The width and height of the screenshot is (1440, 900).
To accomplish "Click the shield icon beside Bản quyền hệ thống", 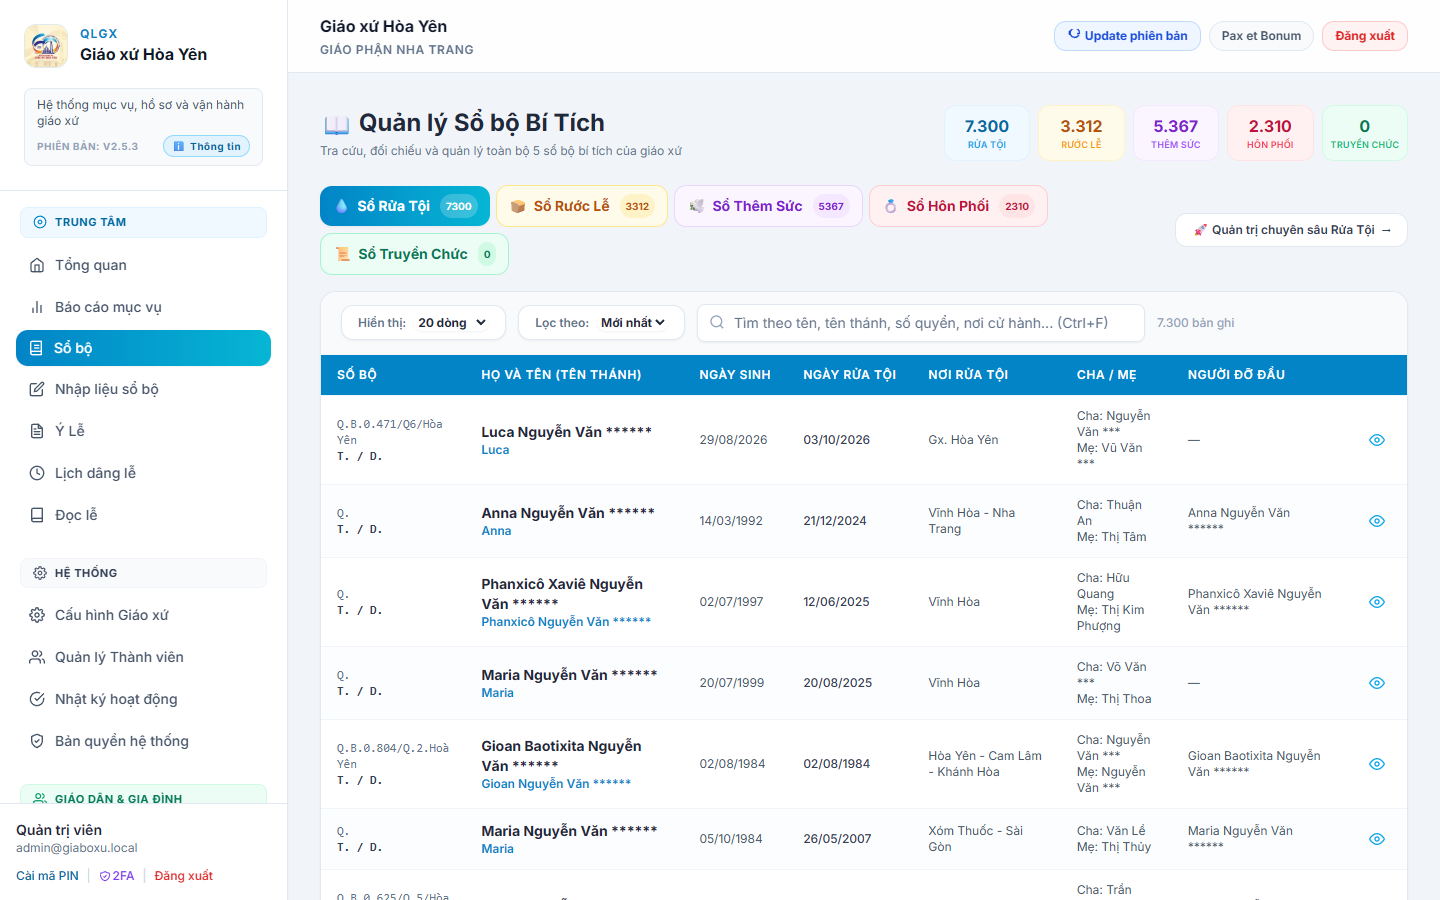I will coord(37,741).
